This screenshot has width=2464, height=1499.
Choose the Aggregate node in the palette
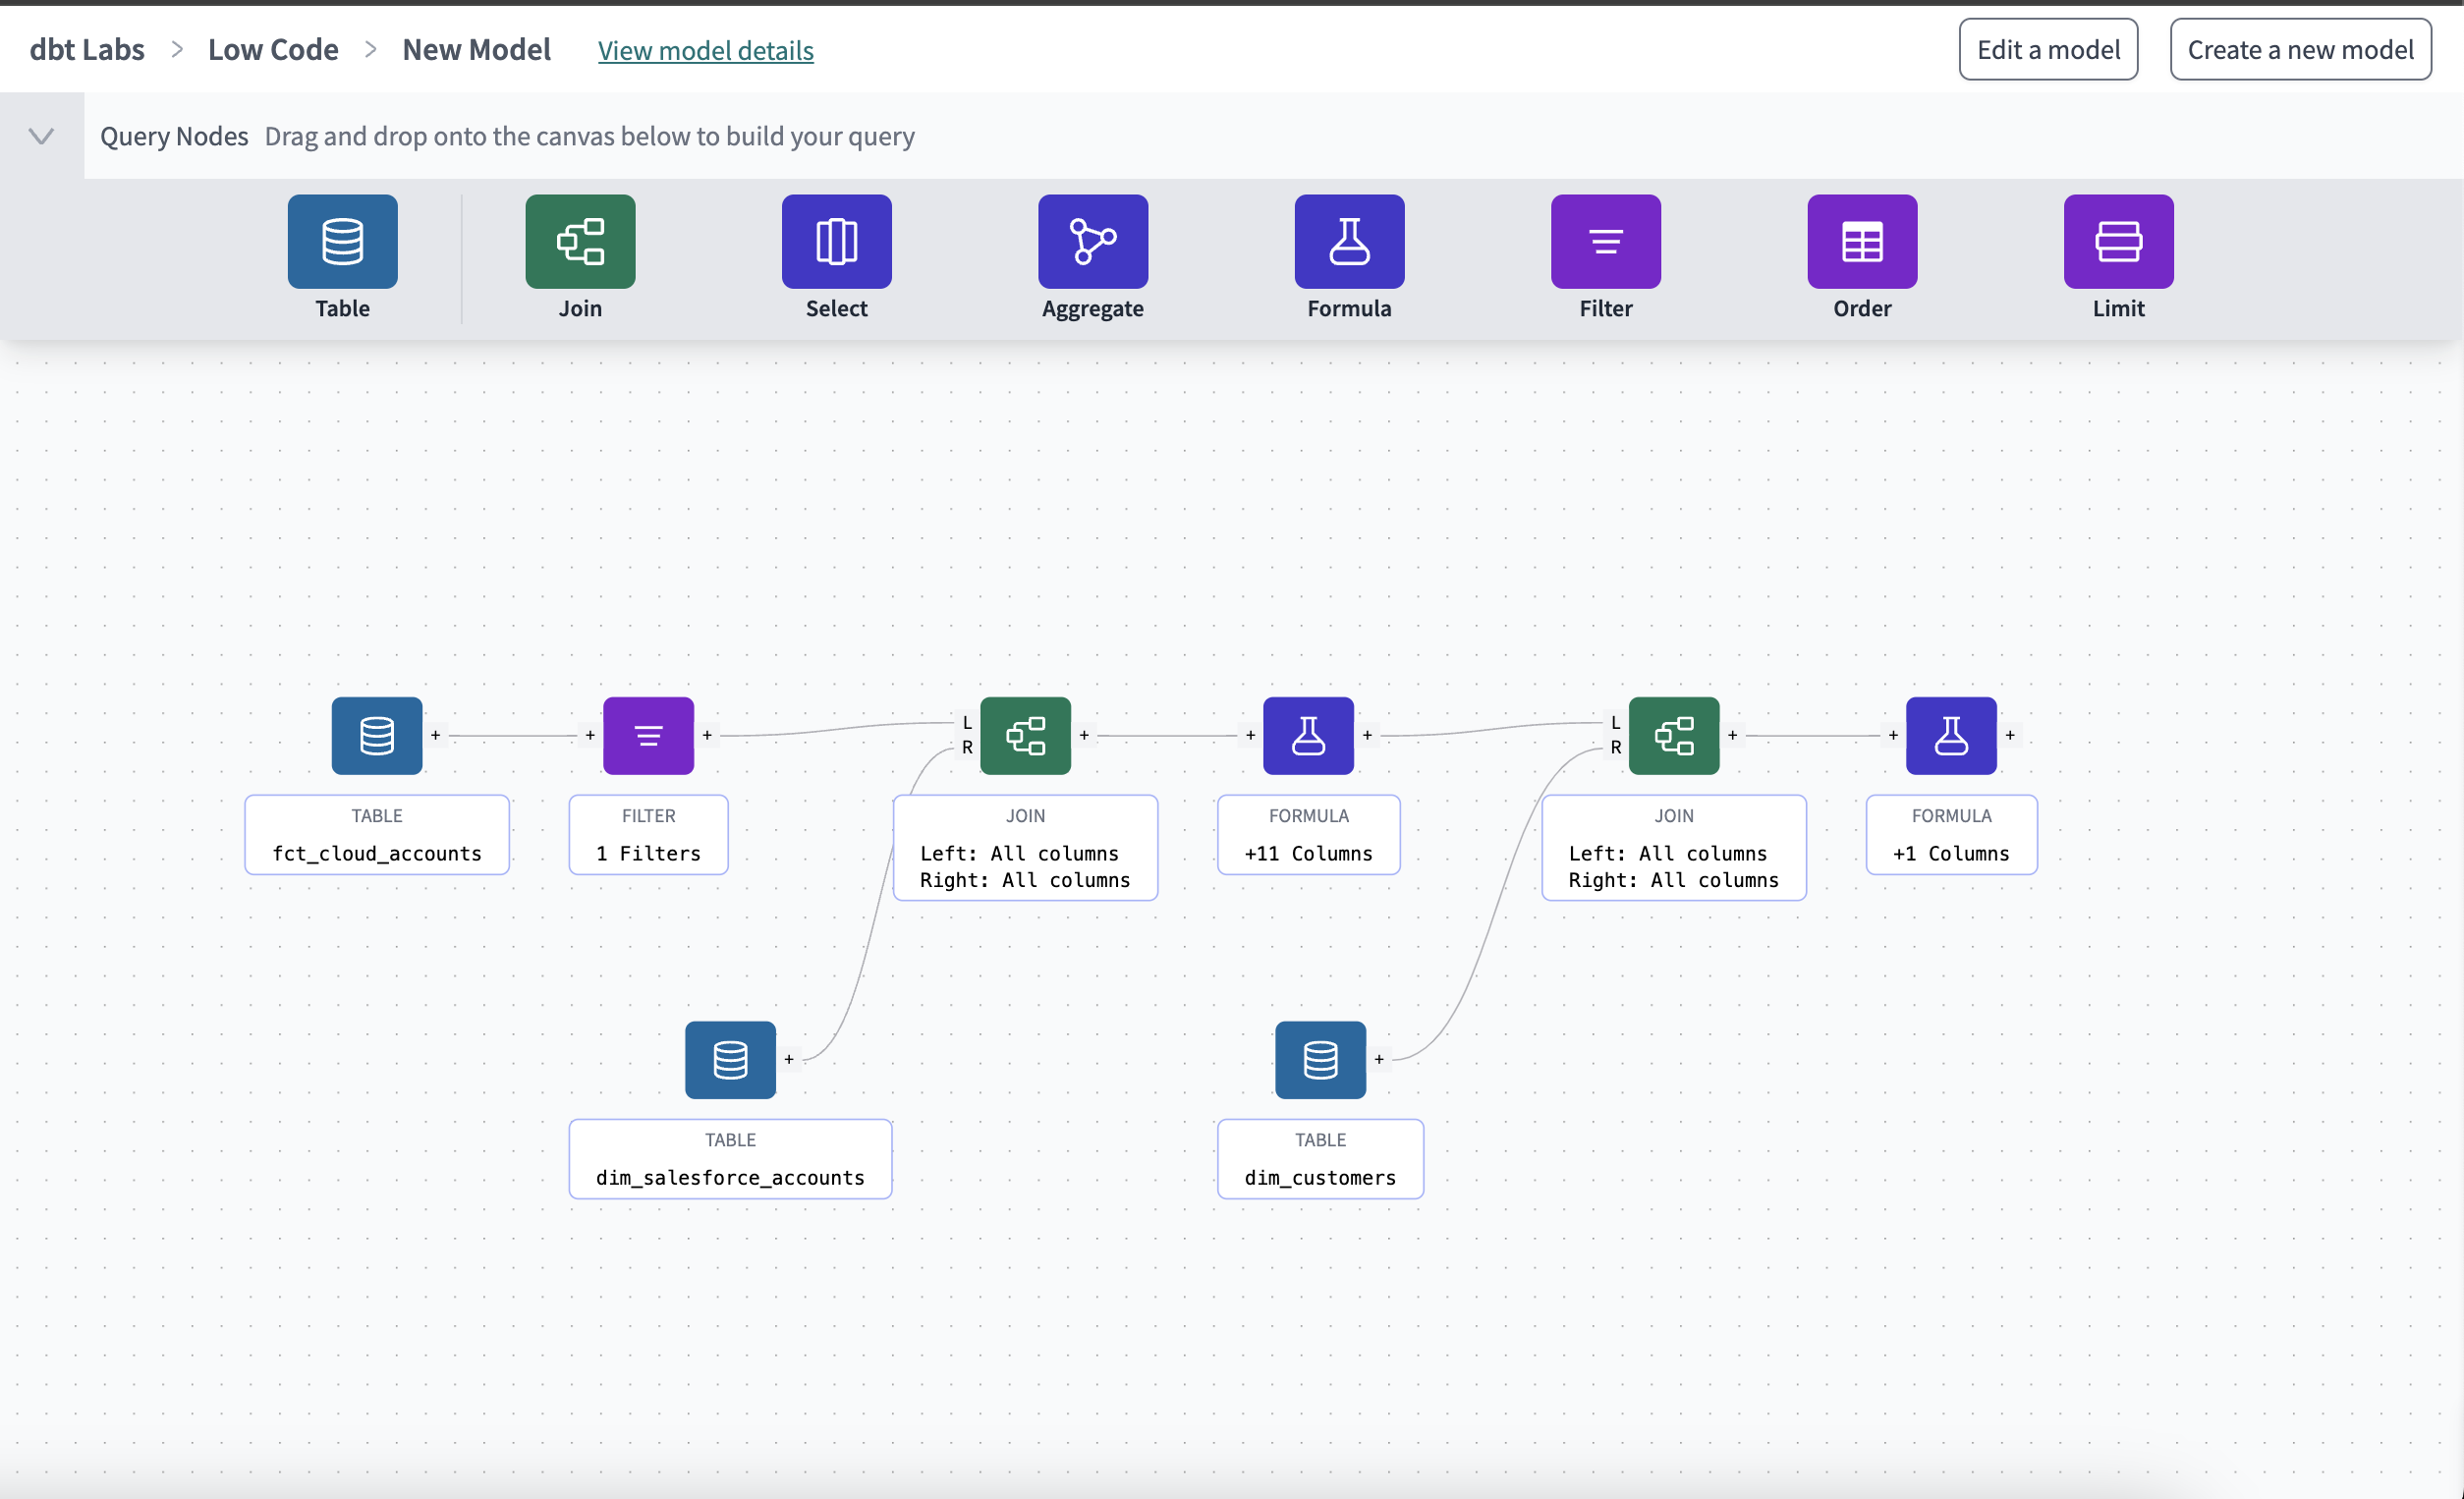point(1092,241)
